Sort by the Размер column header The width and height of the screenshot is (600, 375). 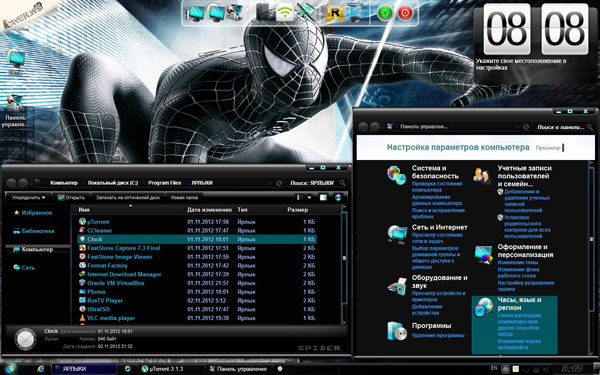pyautogui.click(x=298, y=210)
